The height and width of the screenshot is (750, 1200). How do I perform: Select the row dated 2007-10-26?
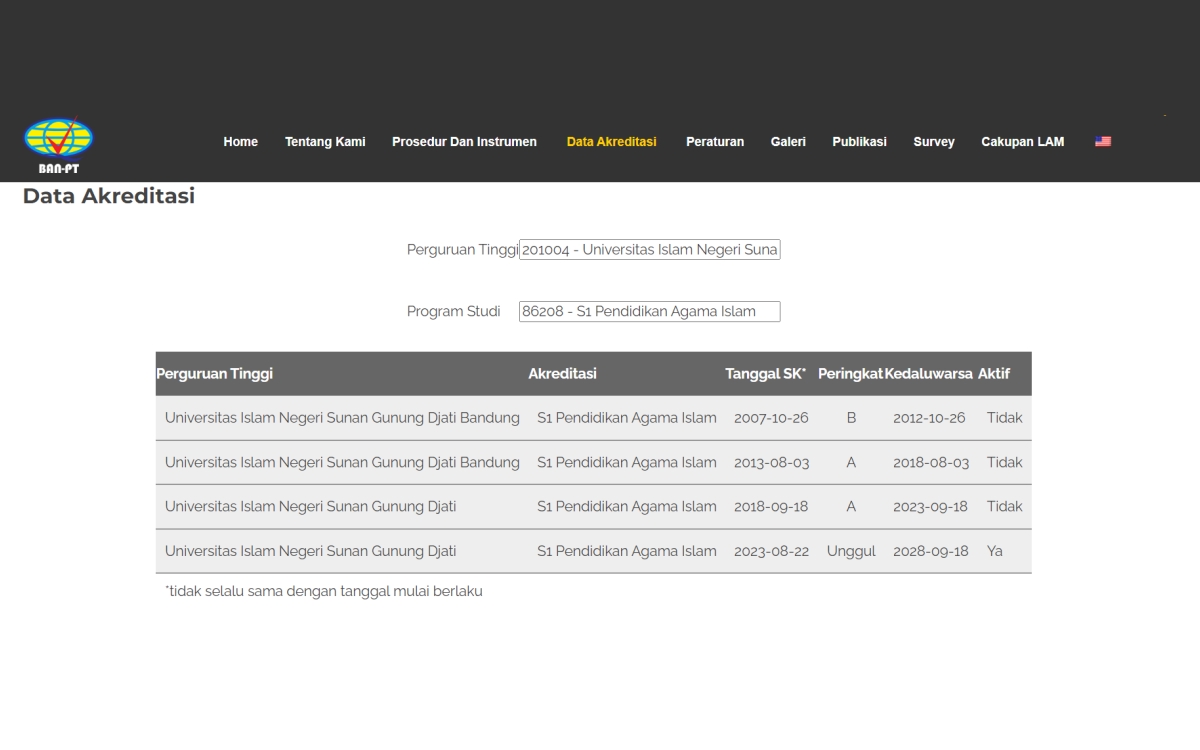tap(593, 418)
